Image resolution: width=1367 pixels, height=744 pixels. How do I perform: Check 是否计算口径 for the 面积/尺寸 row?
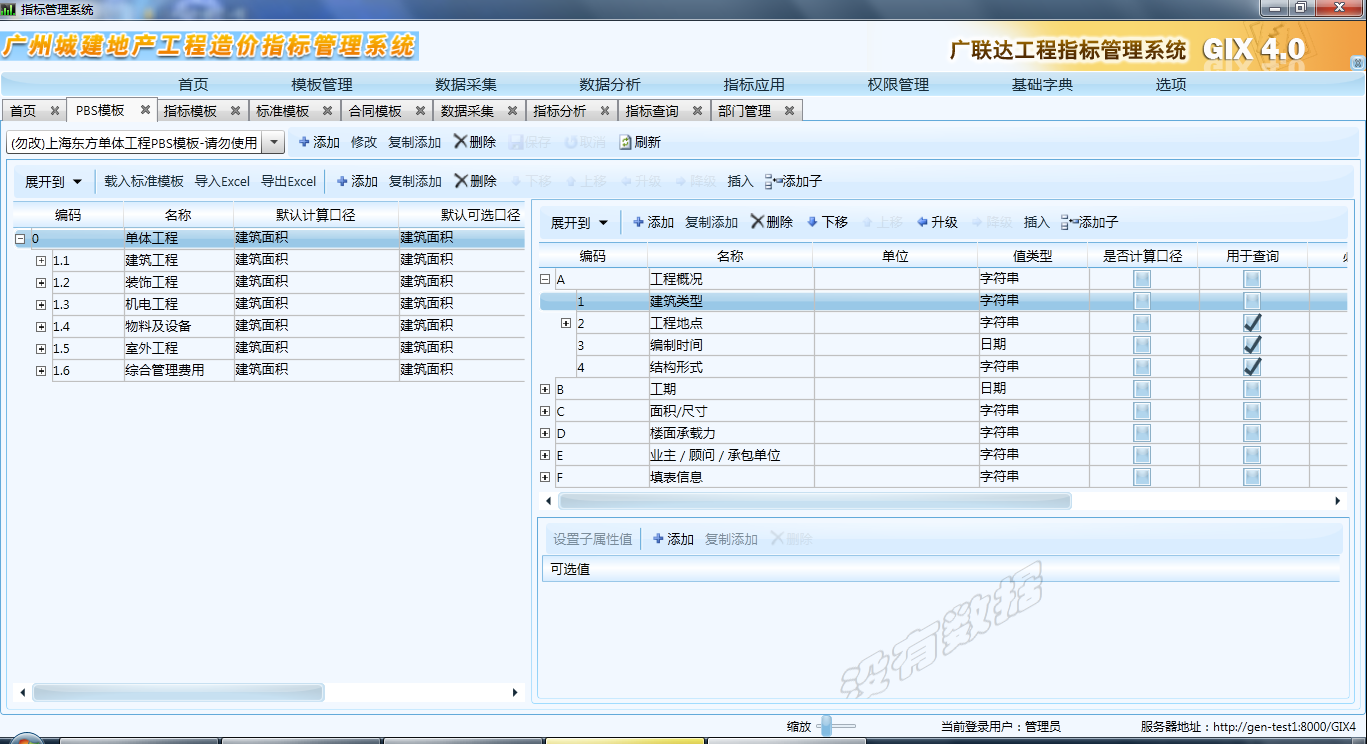click(1142, 411)
